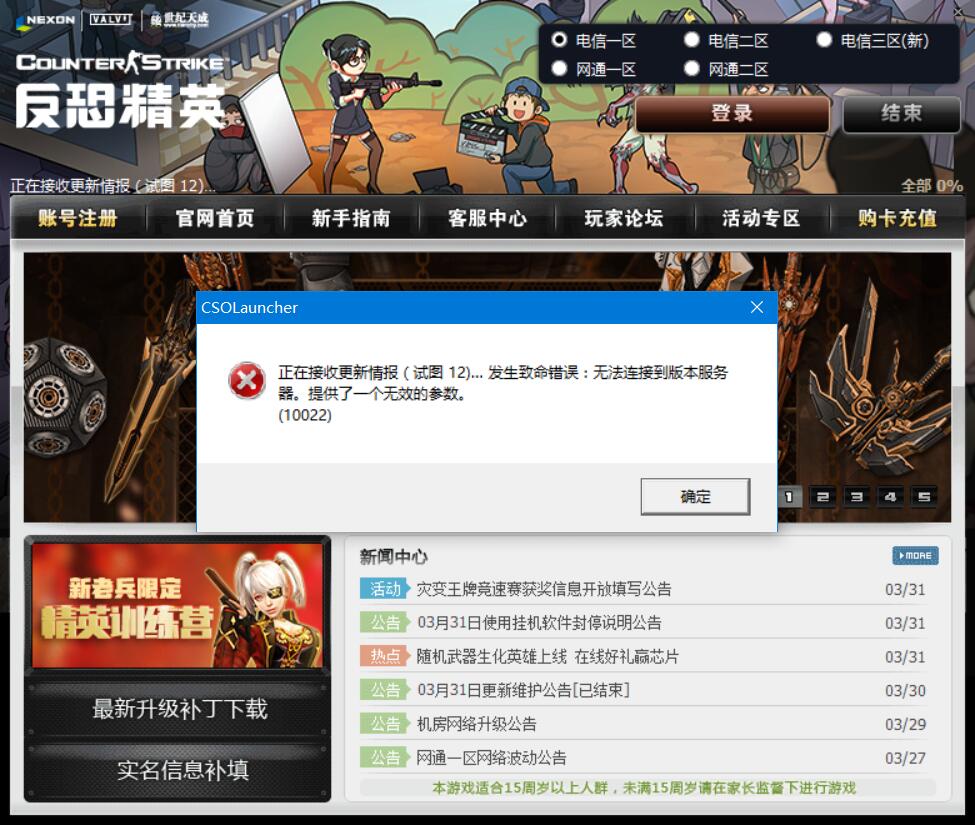Viewport: 975px width, 825px height.
Task: Select the 网通二区 server radio button
Action: pyautogui.click(x=691, y=68)
